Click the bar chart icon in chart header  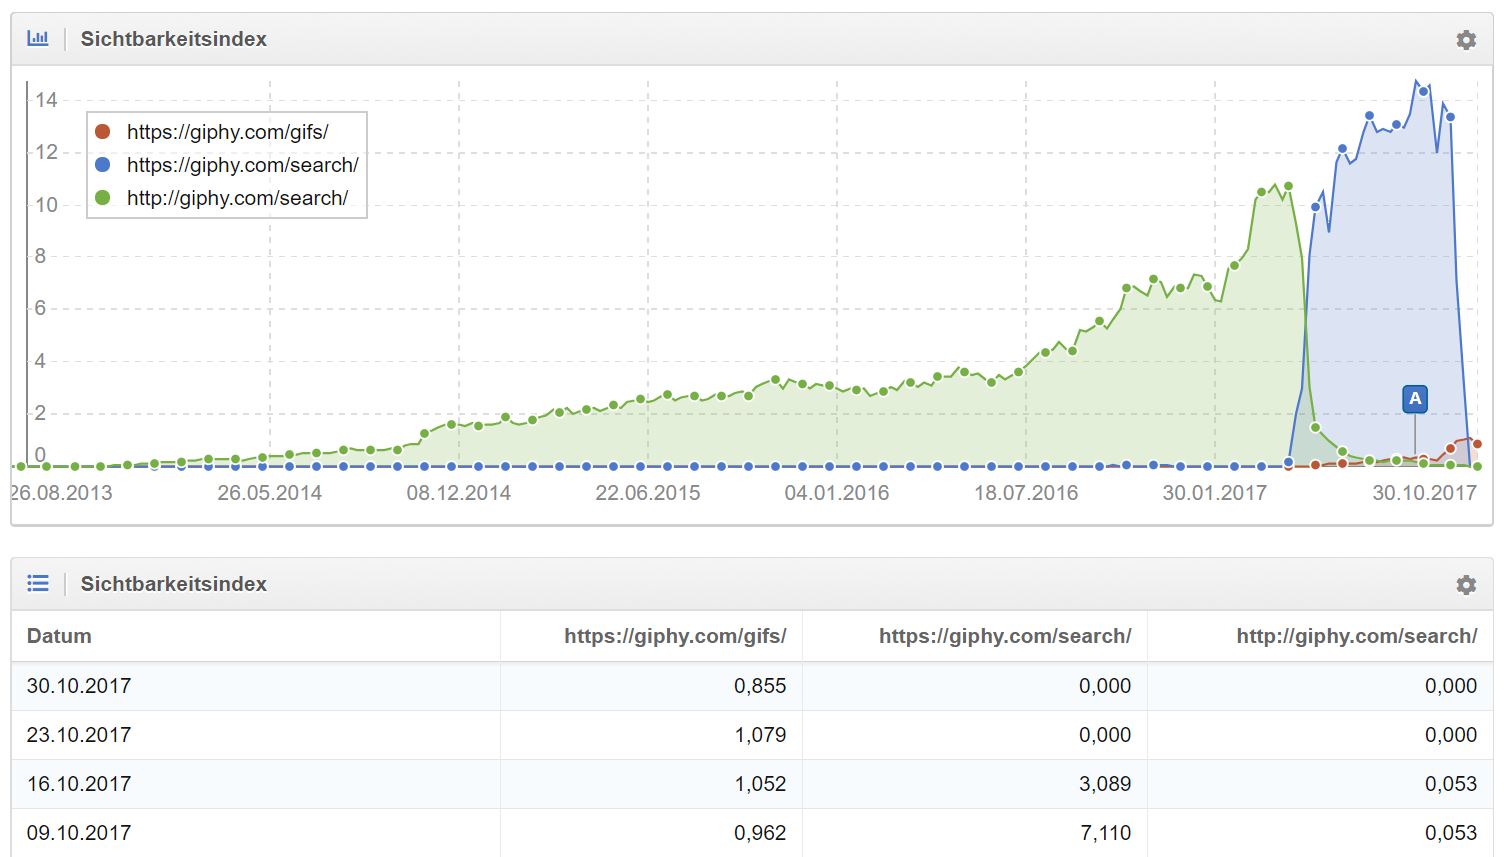coord(38,39)
